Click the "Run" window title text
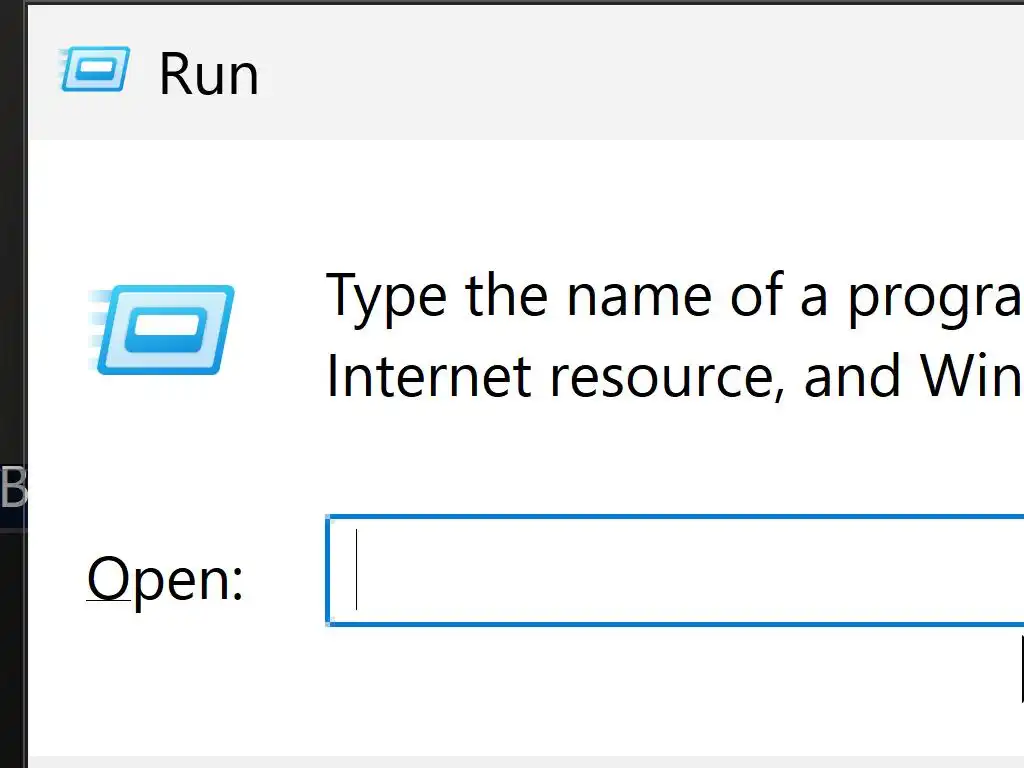Screen dimensions: 1024x768 coord(208,75)
